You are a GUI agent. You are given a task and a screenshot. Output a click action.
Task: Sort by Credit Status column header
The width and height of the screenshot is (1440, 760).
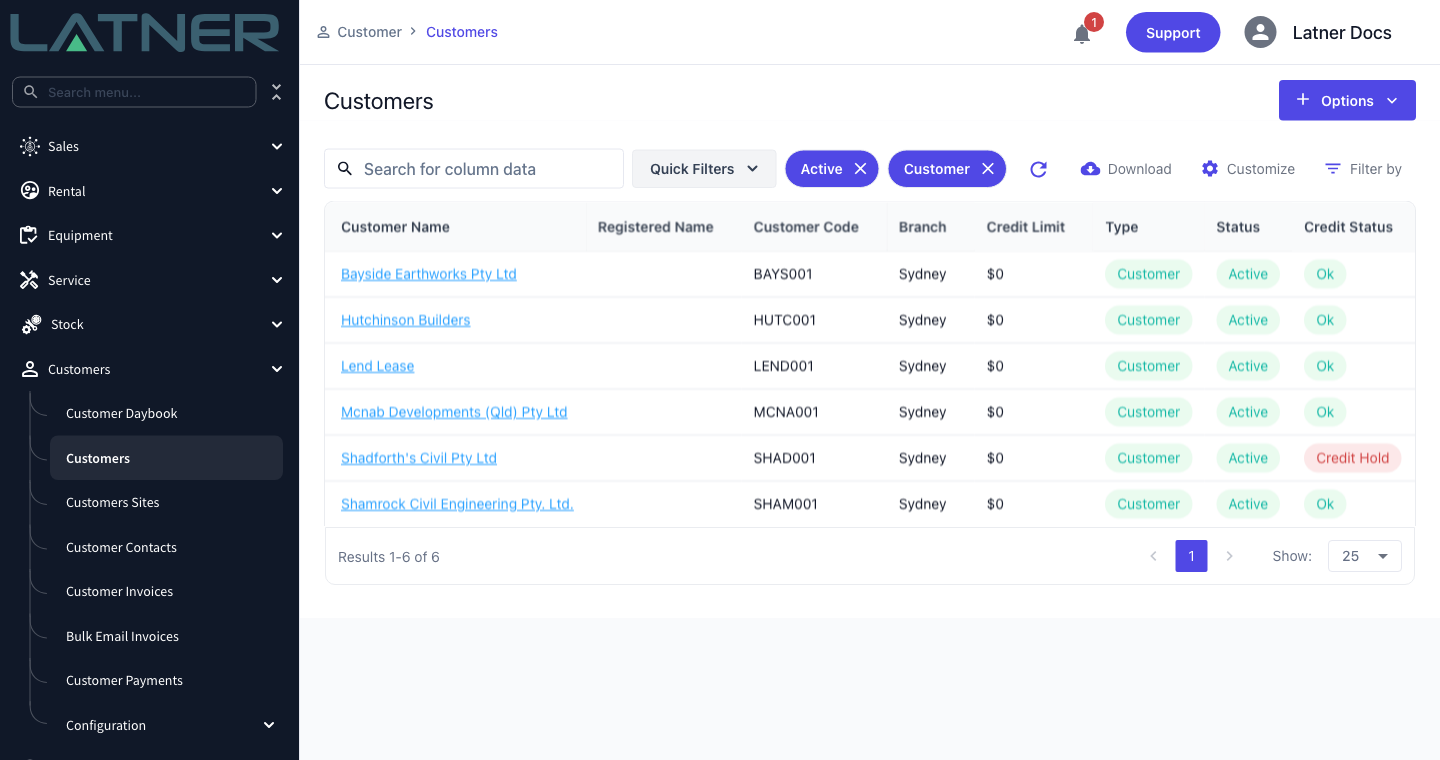tap(1348, 227)
